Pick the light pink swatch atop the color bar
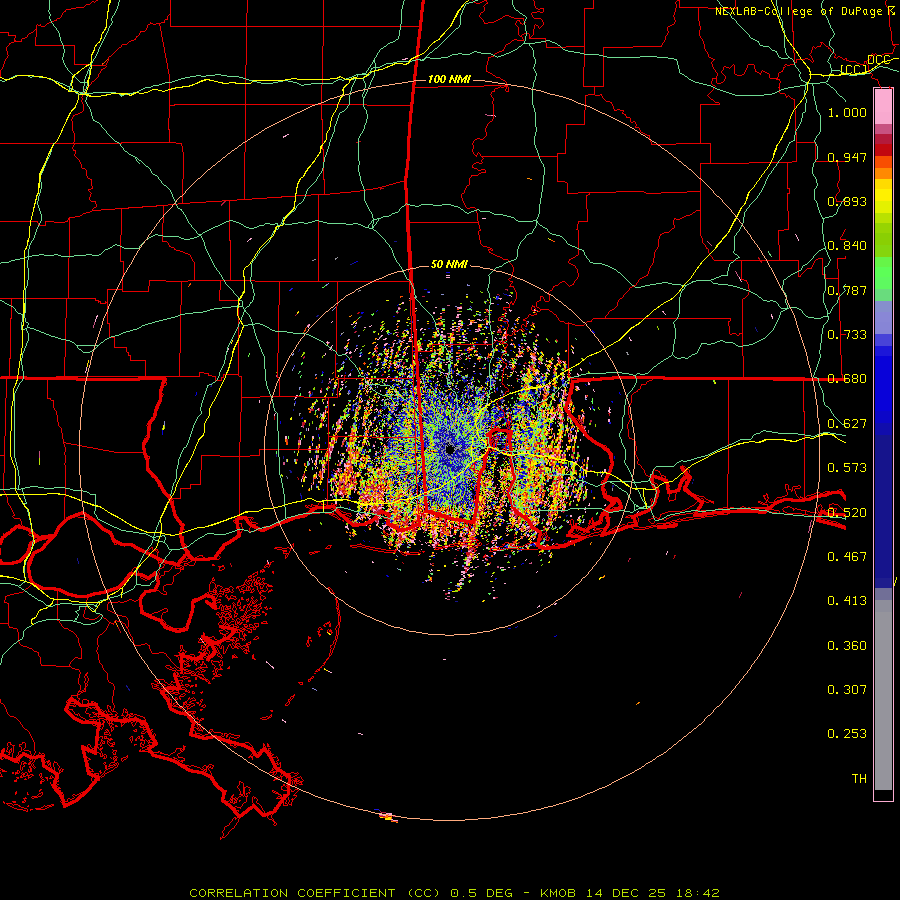The image size is (900, 900). tap(883, 107)
